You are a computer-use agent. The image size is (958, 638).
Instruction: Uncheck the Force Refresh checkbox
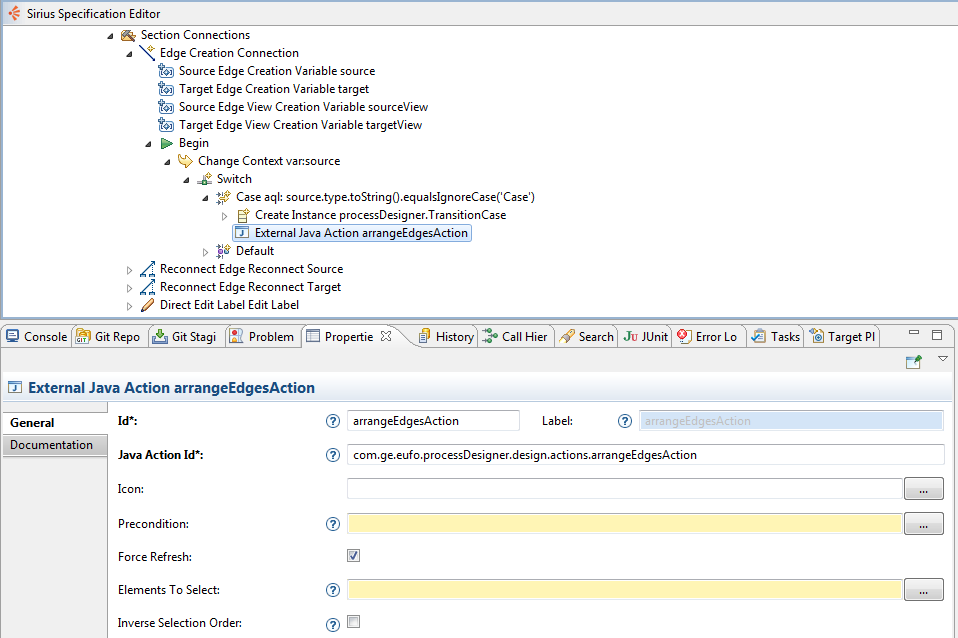pyautogui.click(x=353, y=556)
